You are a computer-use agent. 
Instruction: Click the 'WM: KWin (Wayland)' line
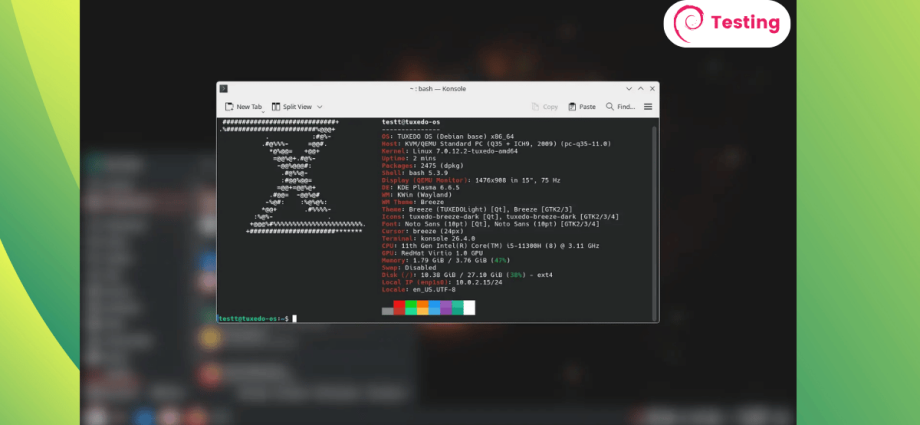(x=417, y=195)
